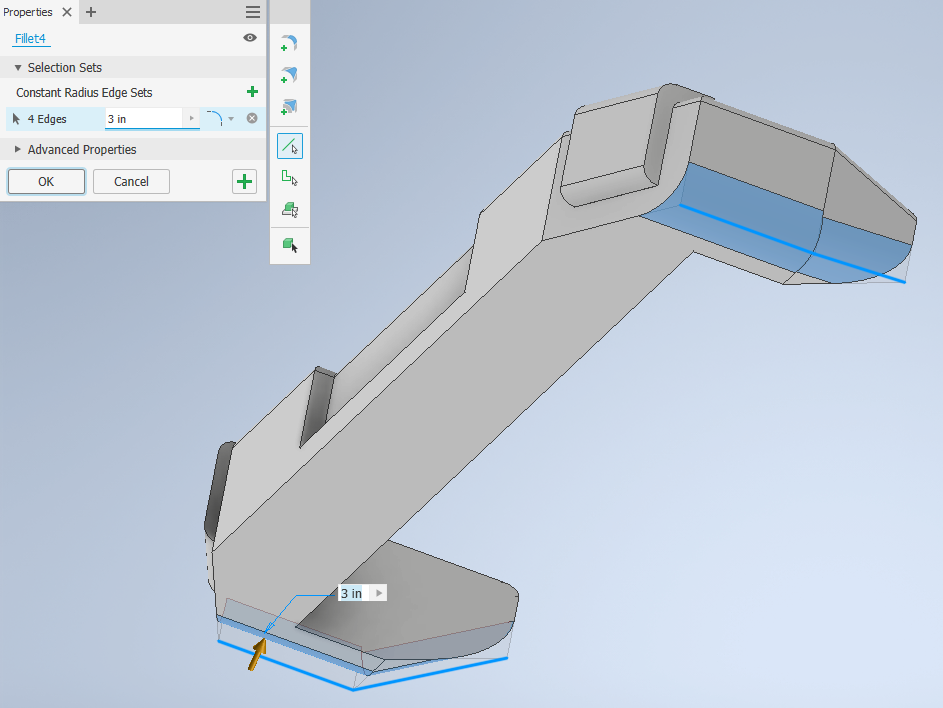Click the tangent fillet type icon
Screen dimensions: 943x708
(214, 119)
